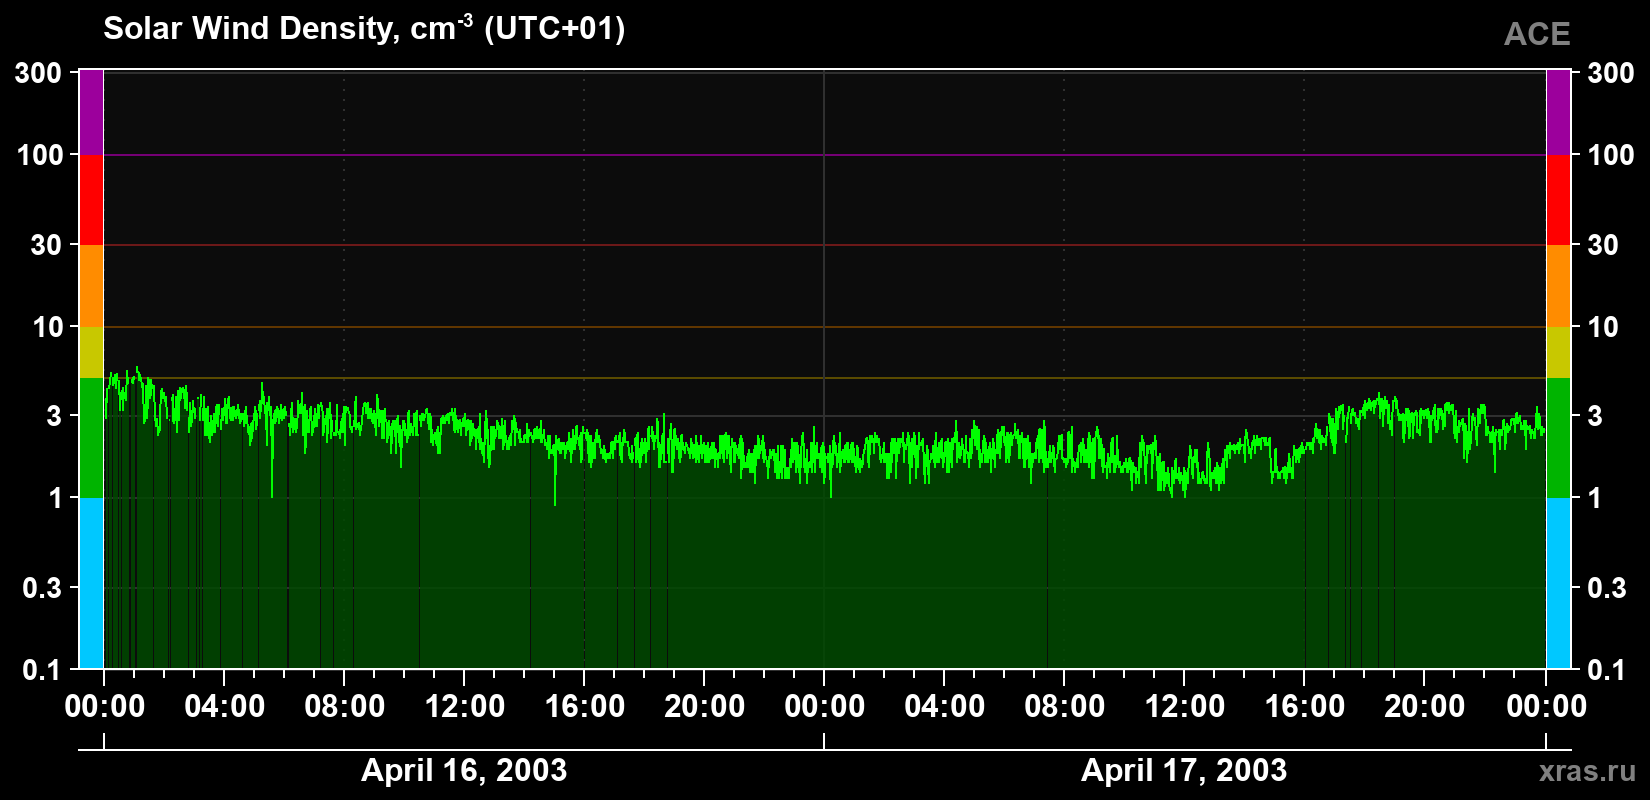Click the '0.3' label on left axis
Viewport: 1650px width, 800px height.
(x=43, y=588)
